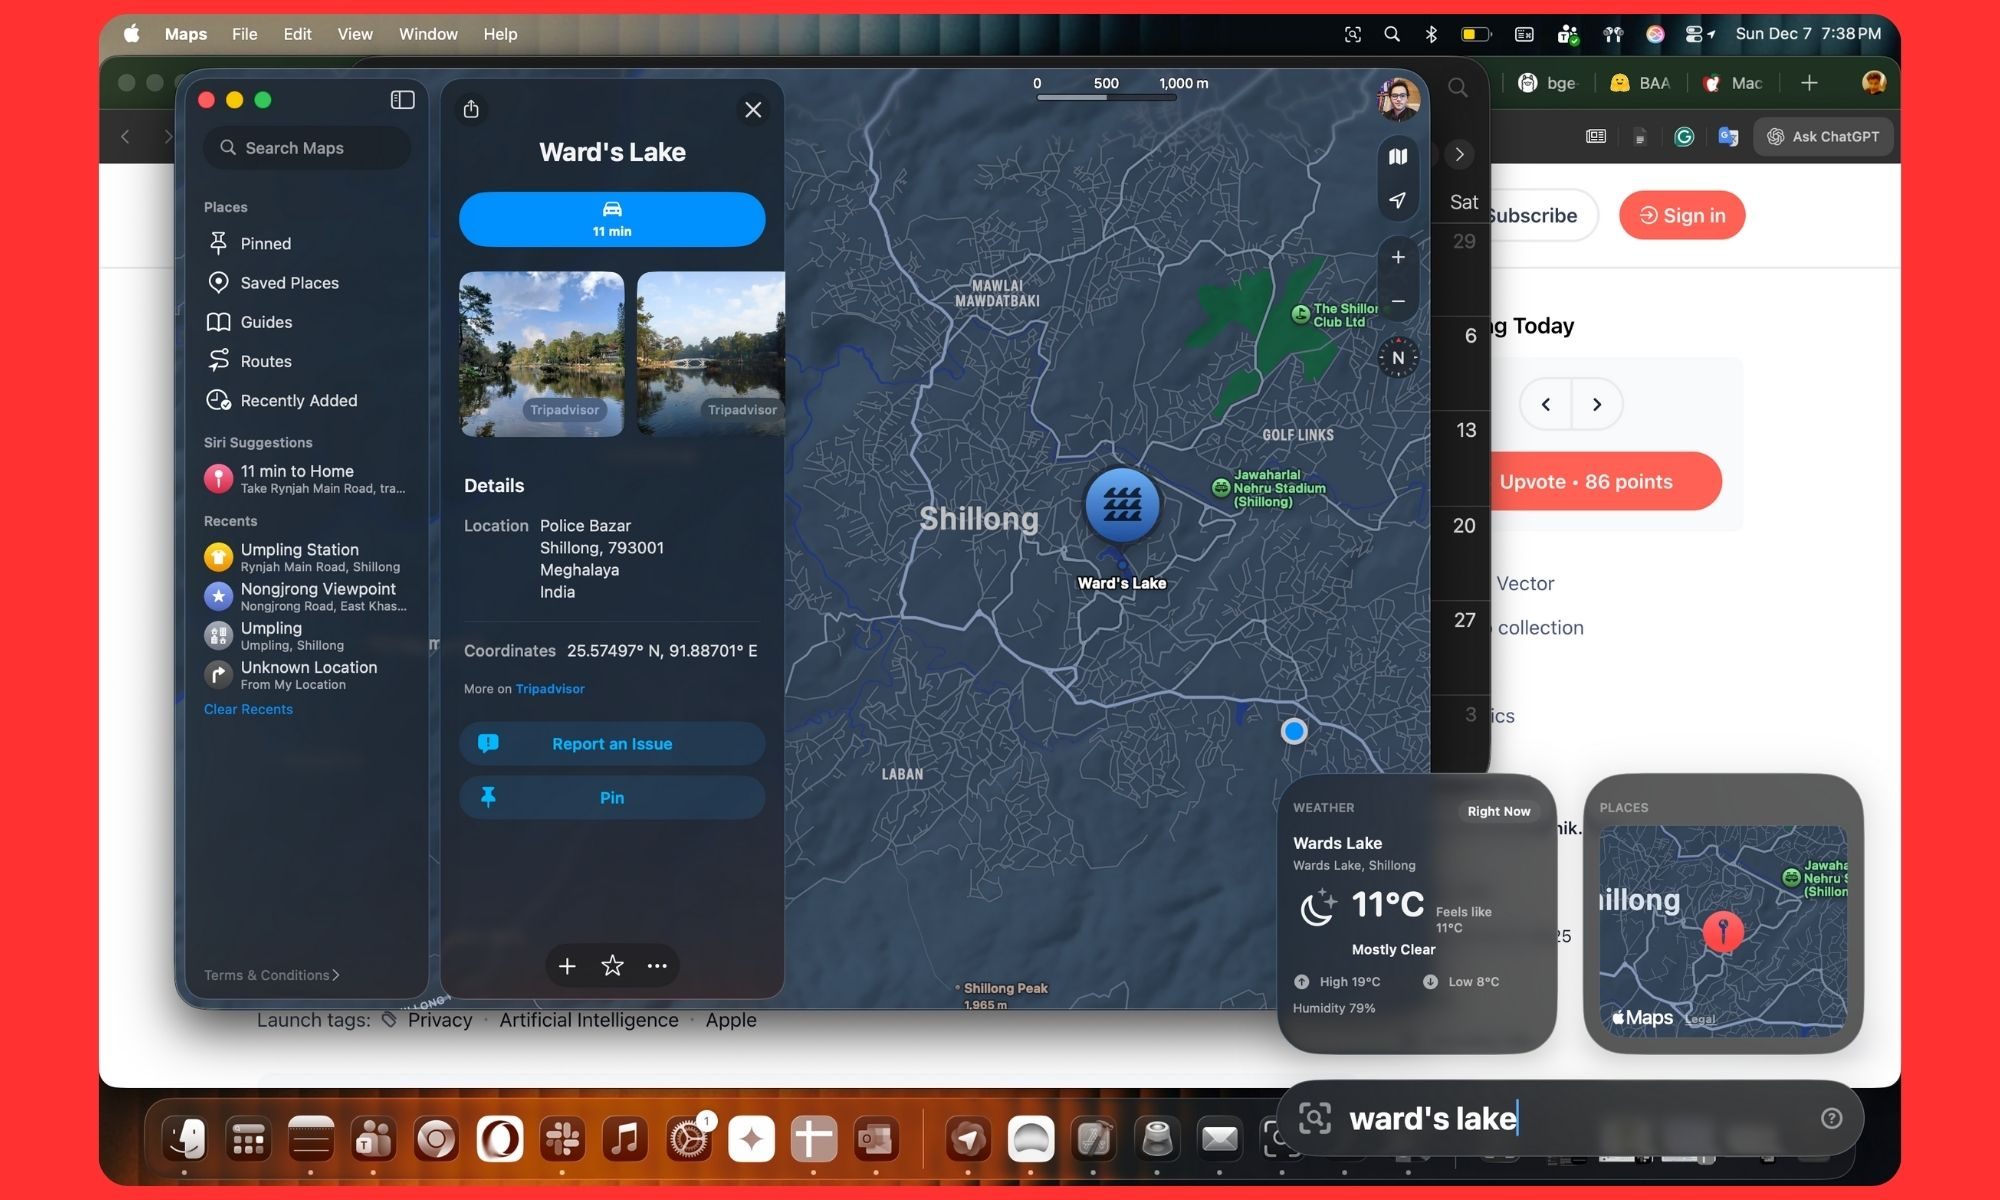Click the Clear Recents link

[x=248, y=708]
